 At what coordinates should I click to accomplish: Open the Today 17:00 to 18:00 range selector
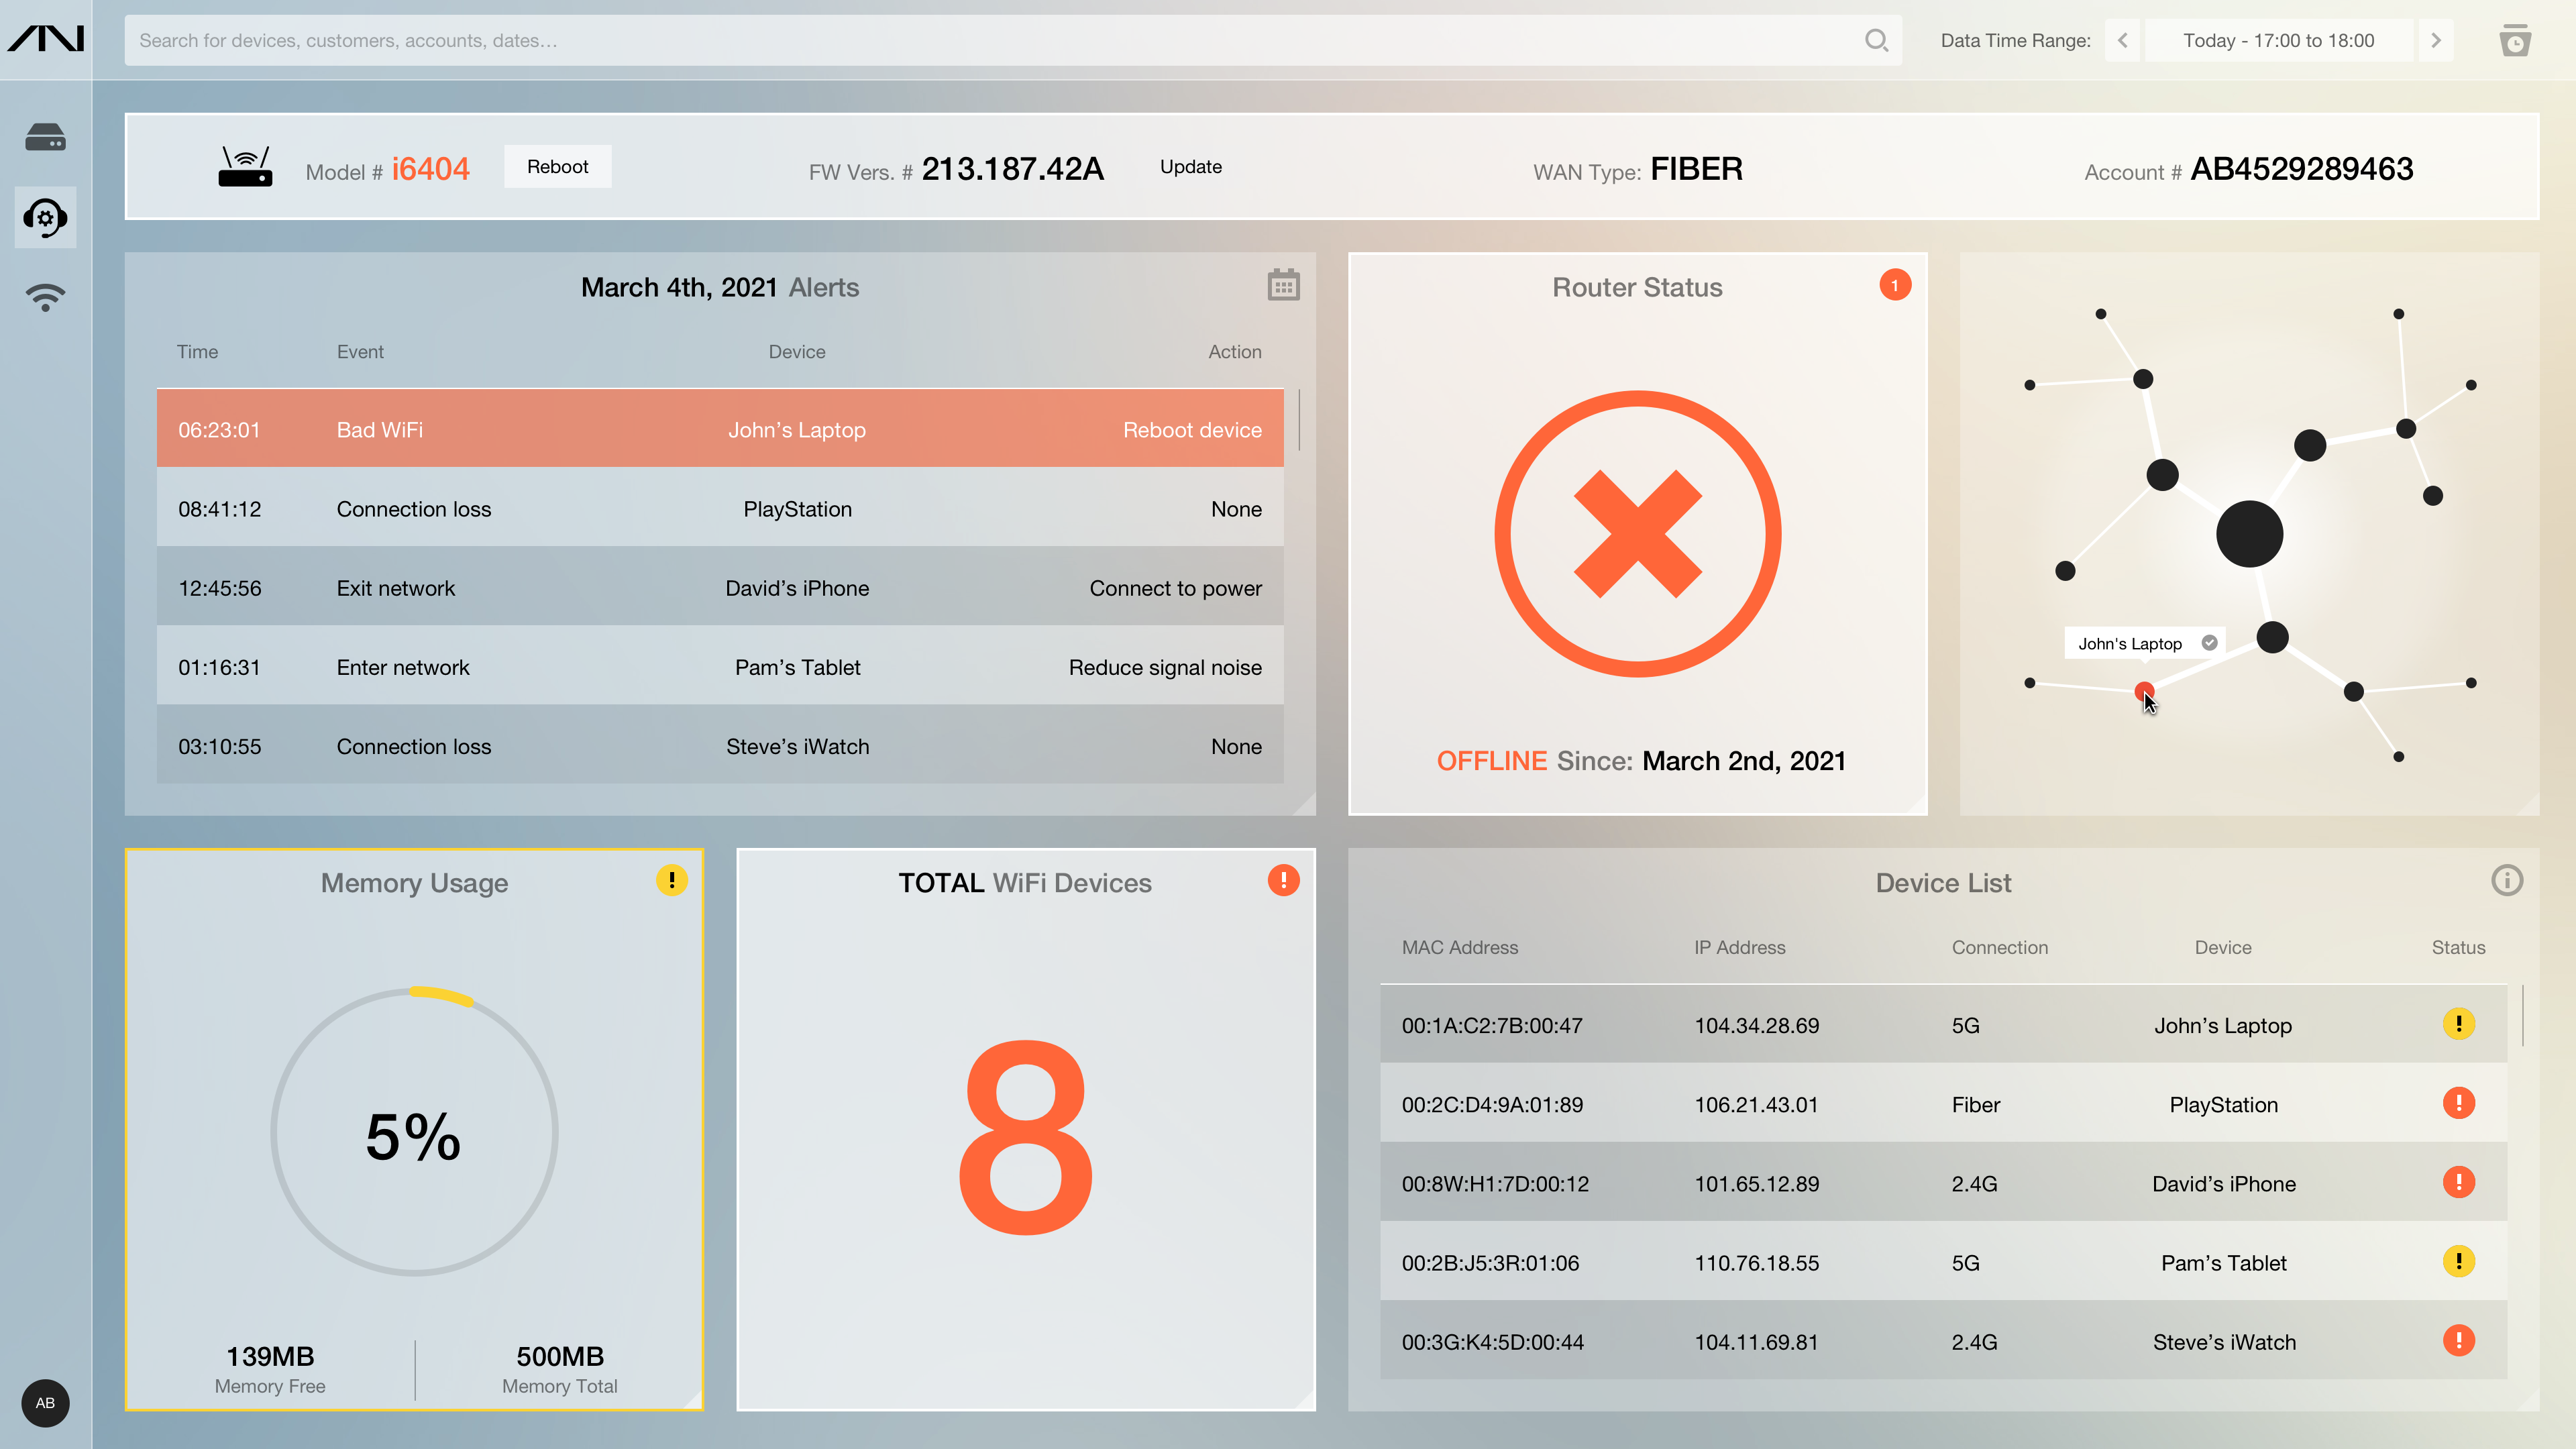2278,41
